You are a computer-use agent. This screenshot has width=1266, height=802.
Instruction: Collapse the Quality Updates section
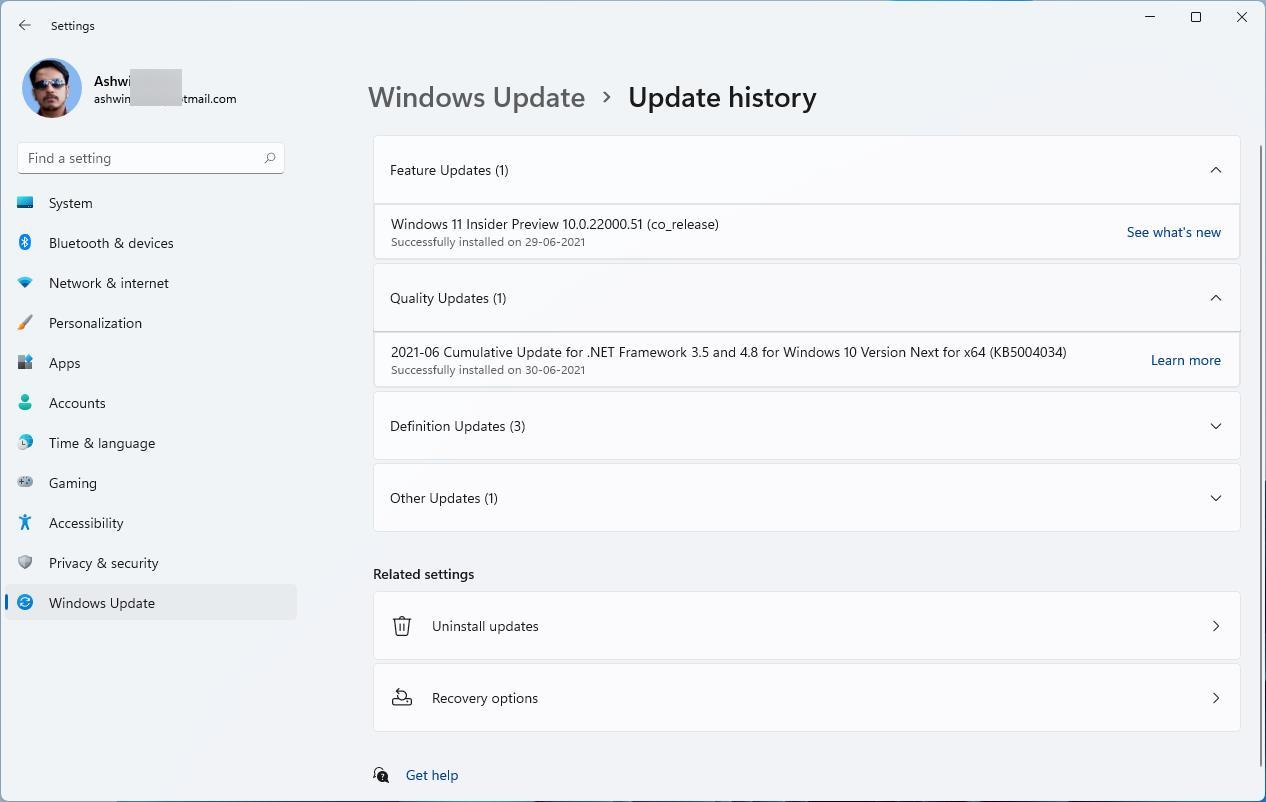[806, 298]
